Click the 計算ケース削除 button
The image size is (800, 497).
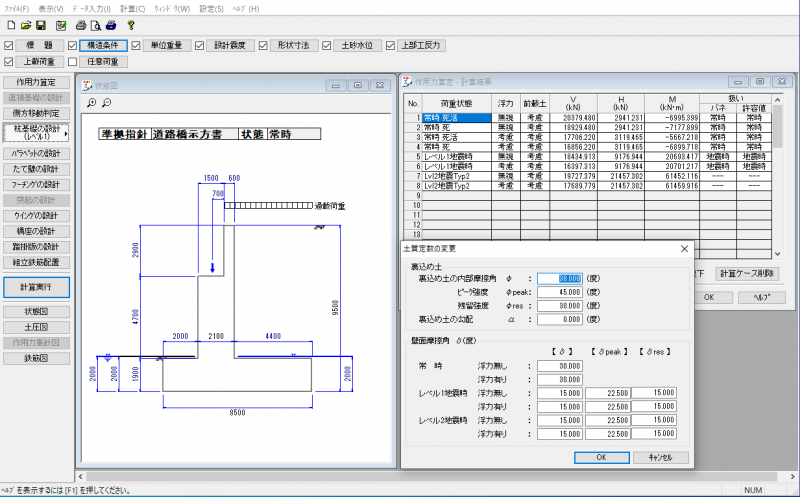pyautogui.click(x=747, y=274)
